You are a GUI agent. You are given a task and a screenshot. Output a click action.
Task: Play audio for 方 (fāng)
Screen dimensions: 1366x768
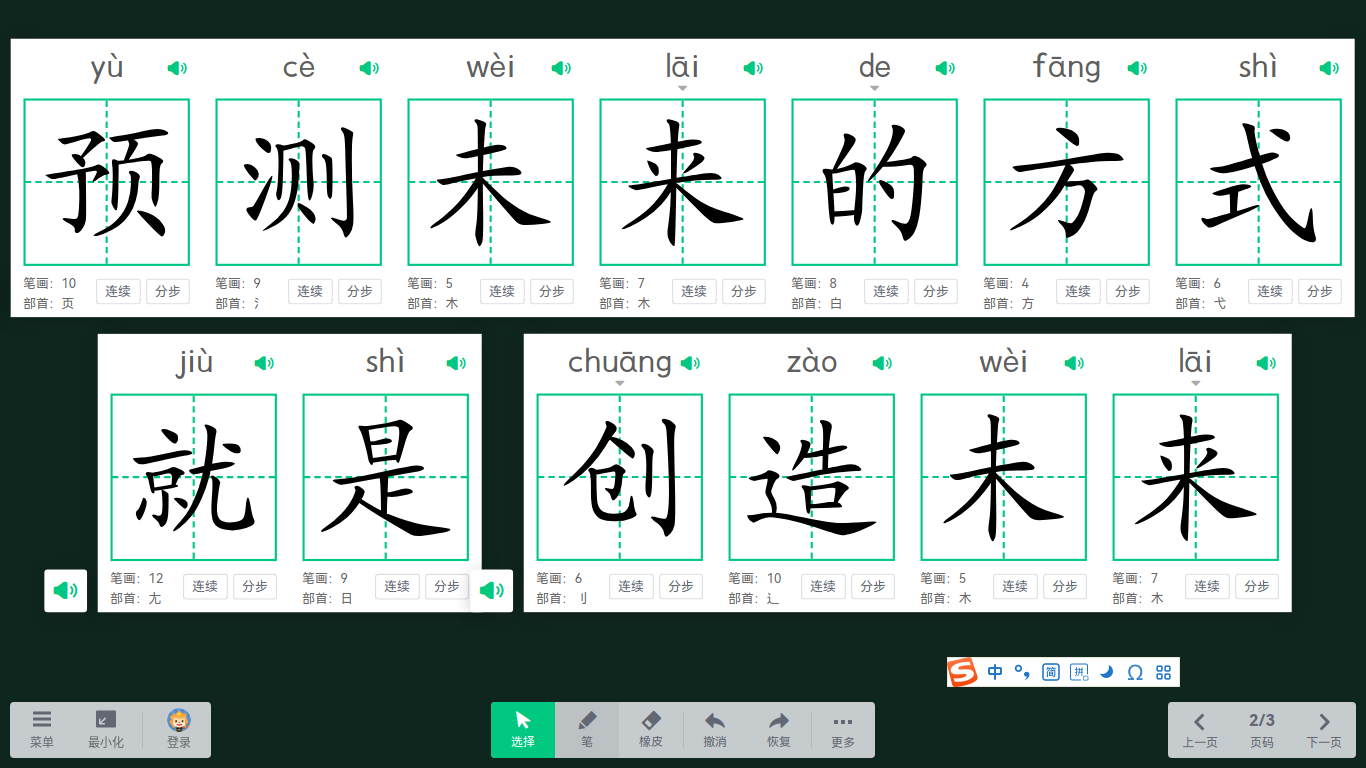pos(1137,68)
